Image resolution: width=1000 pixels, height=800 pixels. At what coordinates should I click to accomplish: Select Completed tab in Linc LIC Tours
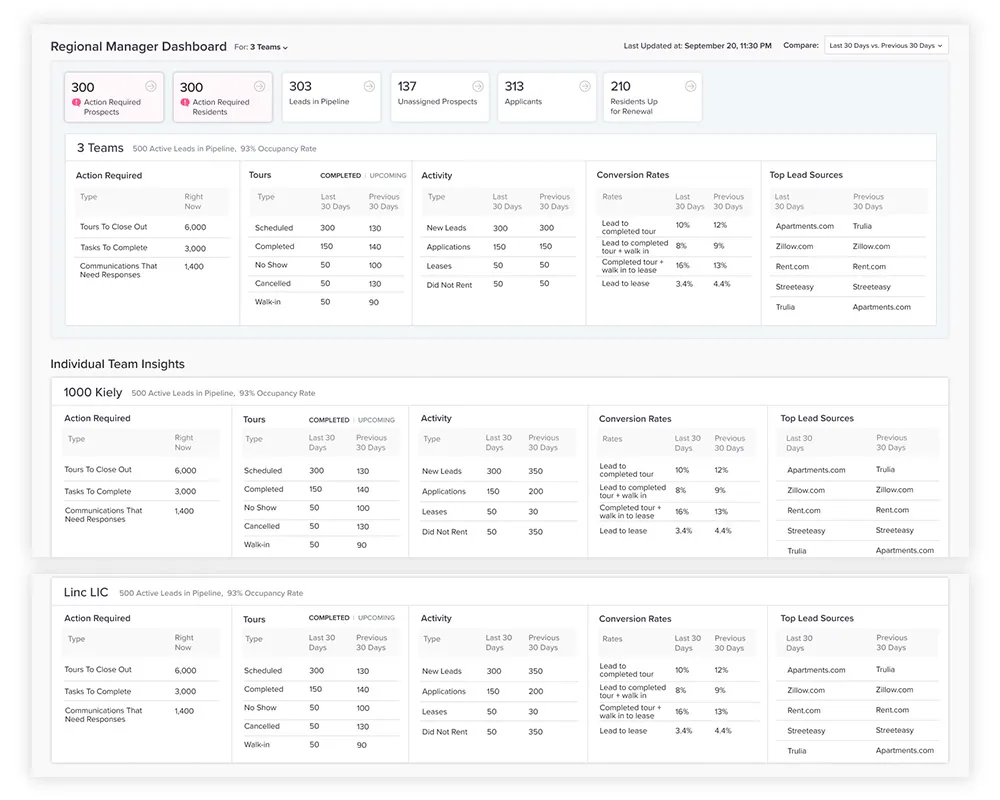point(329,618)
